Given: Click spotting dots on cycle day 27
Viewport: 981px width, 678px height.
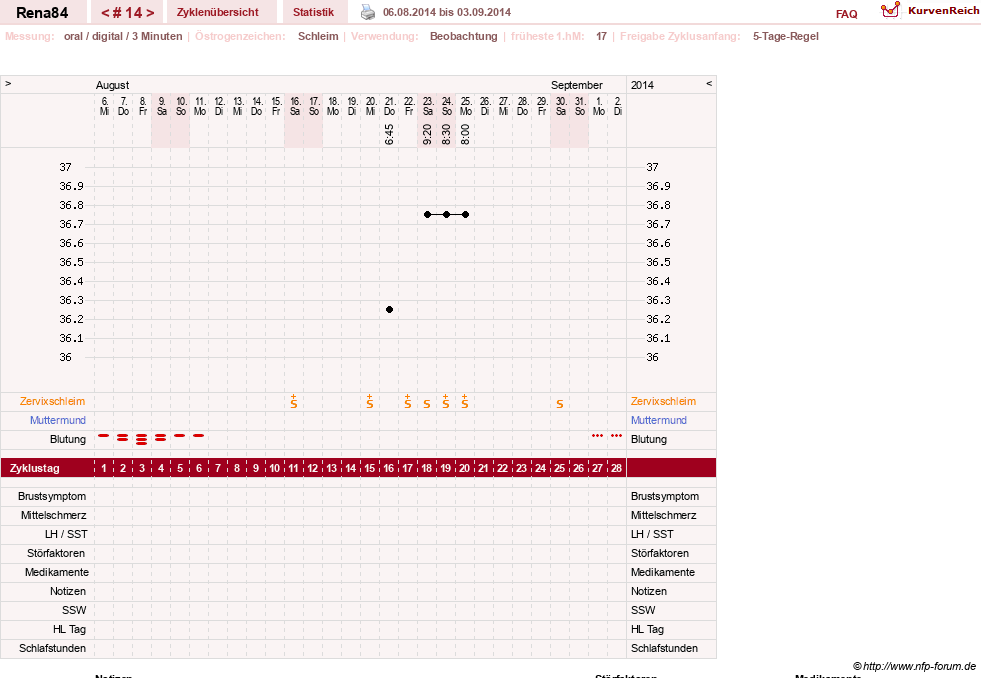Looking at the screenshot, I should [x=597, y=435].
